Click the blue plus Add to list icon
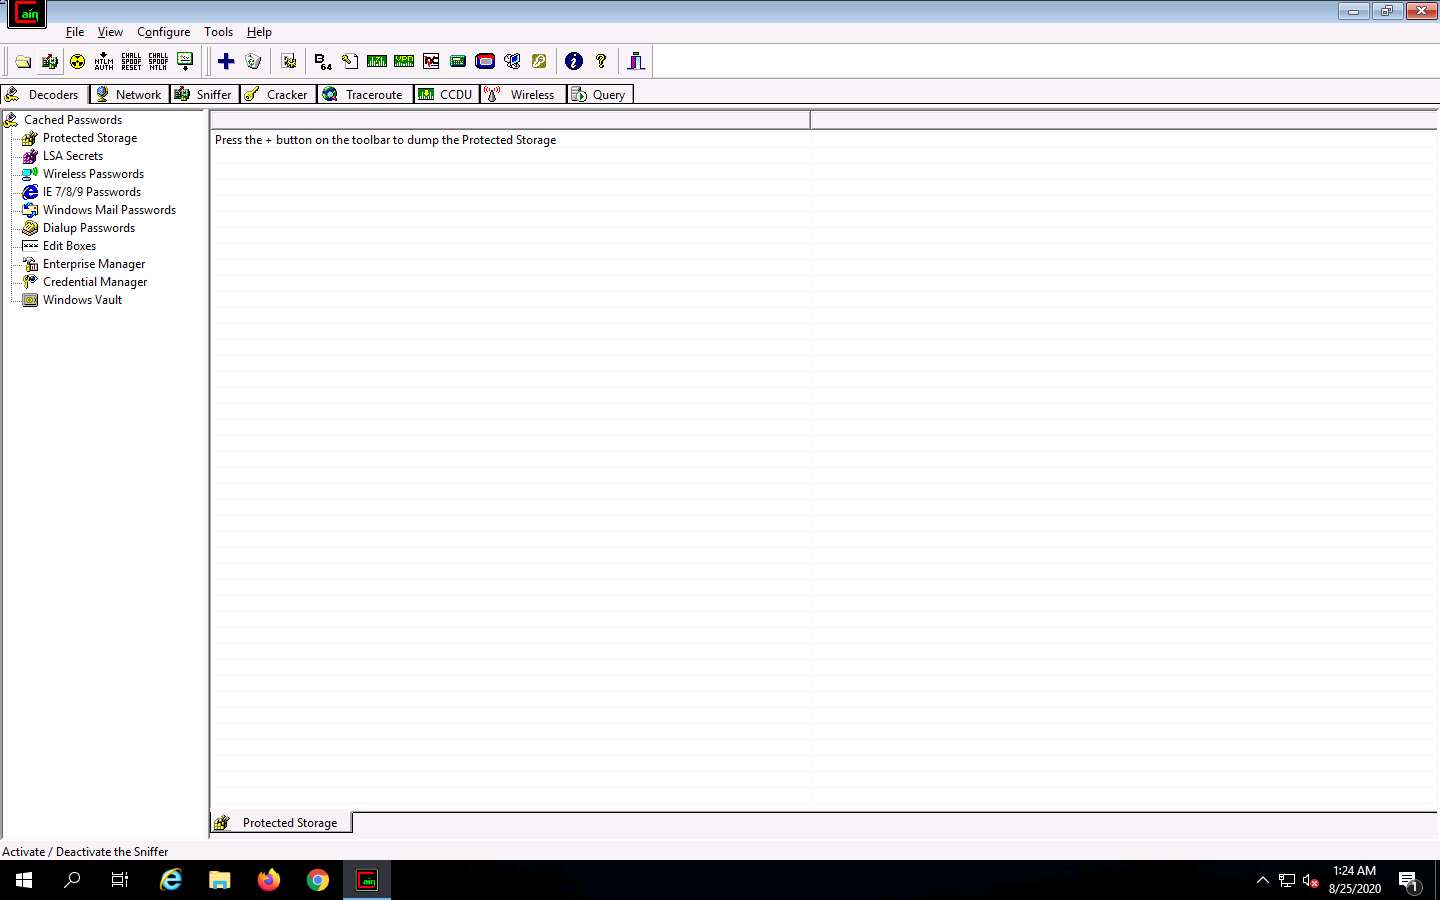This screenshot has height=900, width=1440. click(x=226, y=62)
